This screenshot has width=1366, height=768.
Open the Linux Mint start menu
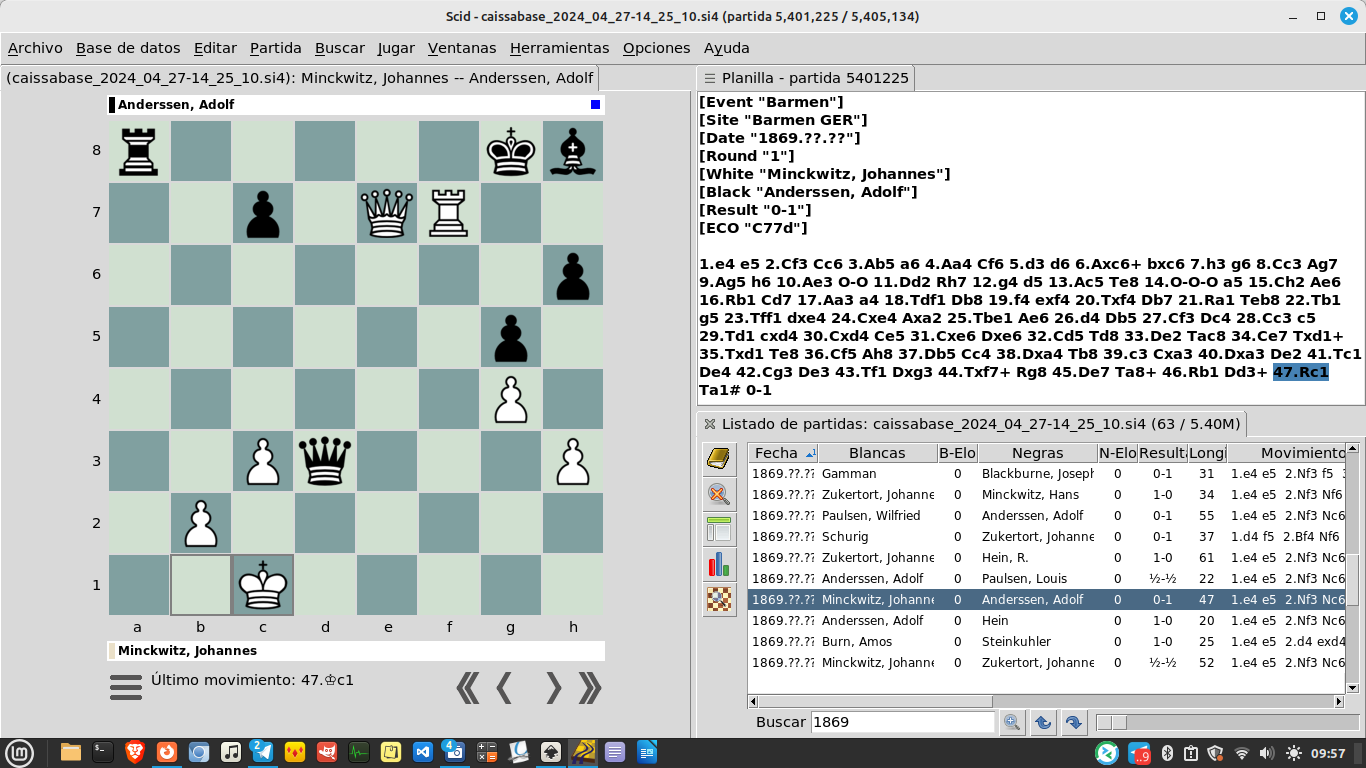(x=20, y=752)
